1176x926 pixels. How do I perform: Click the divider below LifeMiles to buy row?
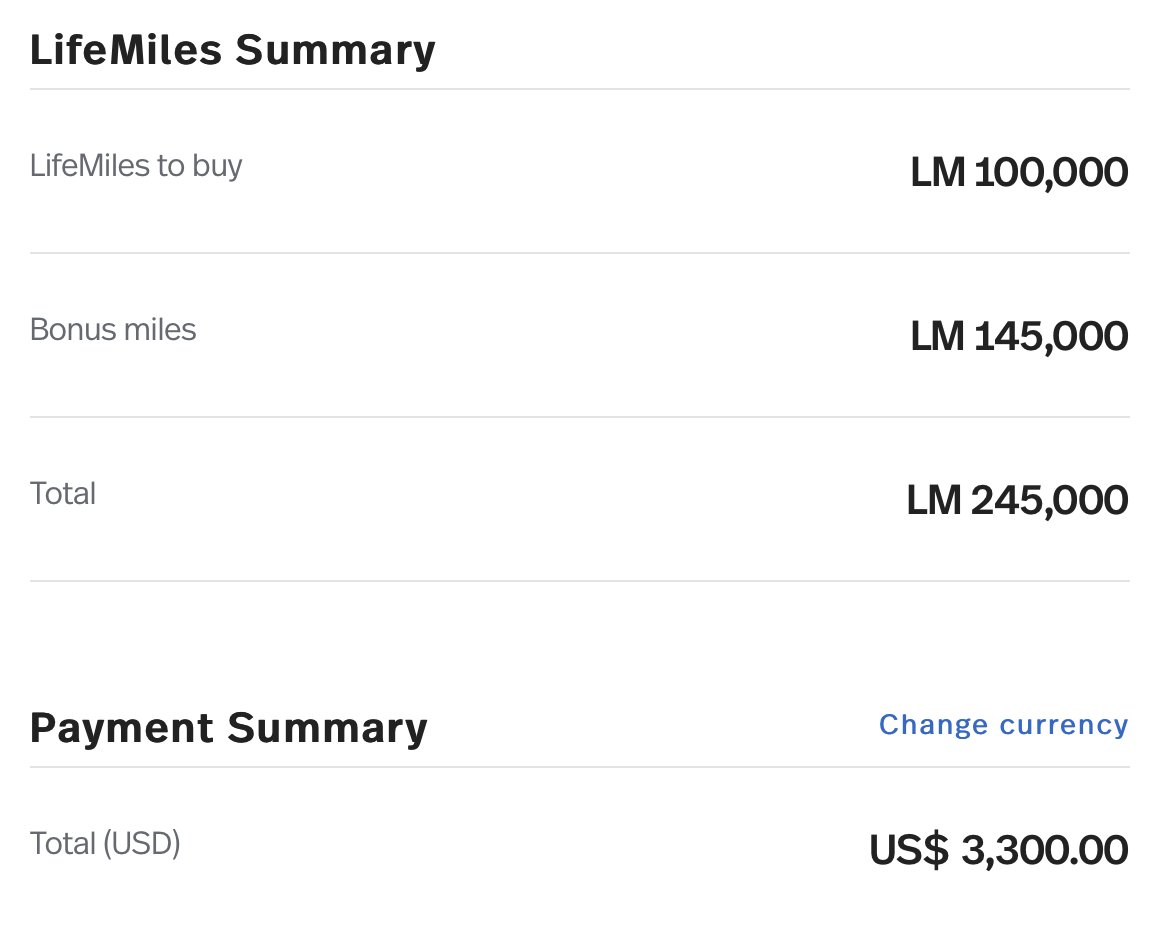580,253
